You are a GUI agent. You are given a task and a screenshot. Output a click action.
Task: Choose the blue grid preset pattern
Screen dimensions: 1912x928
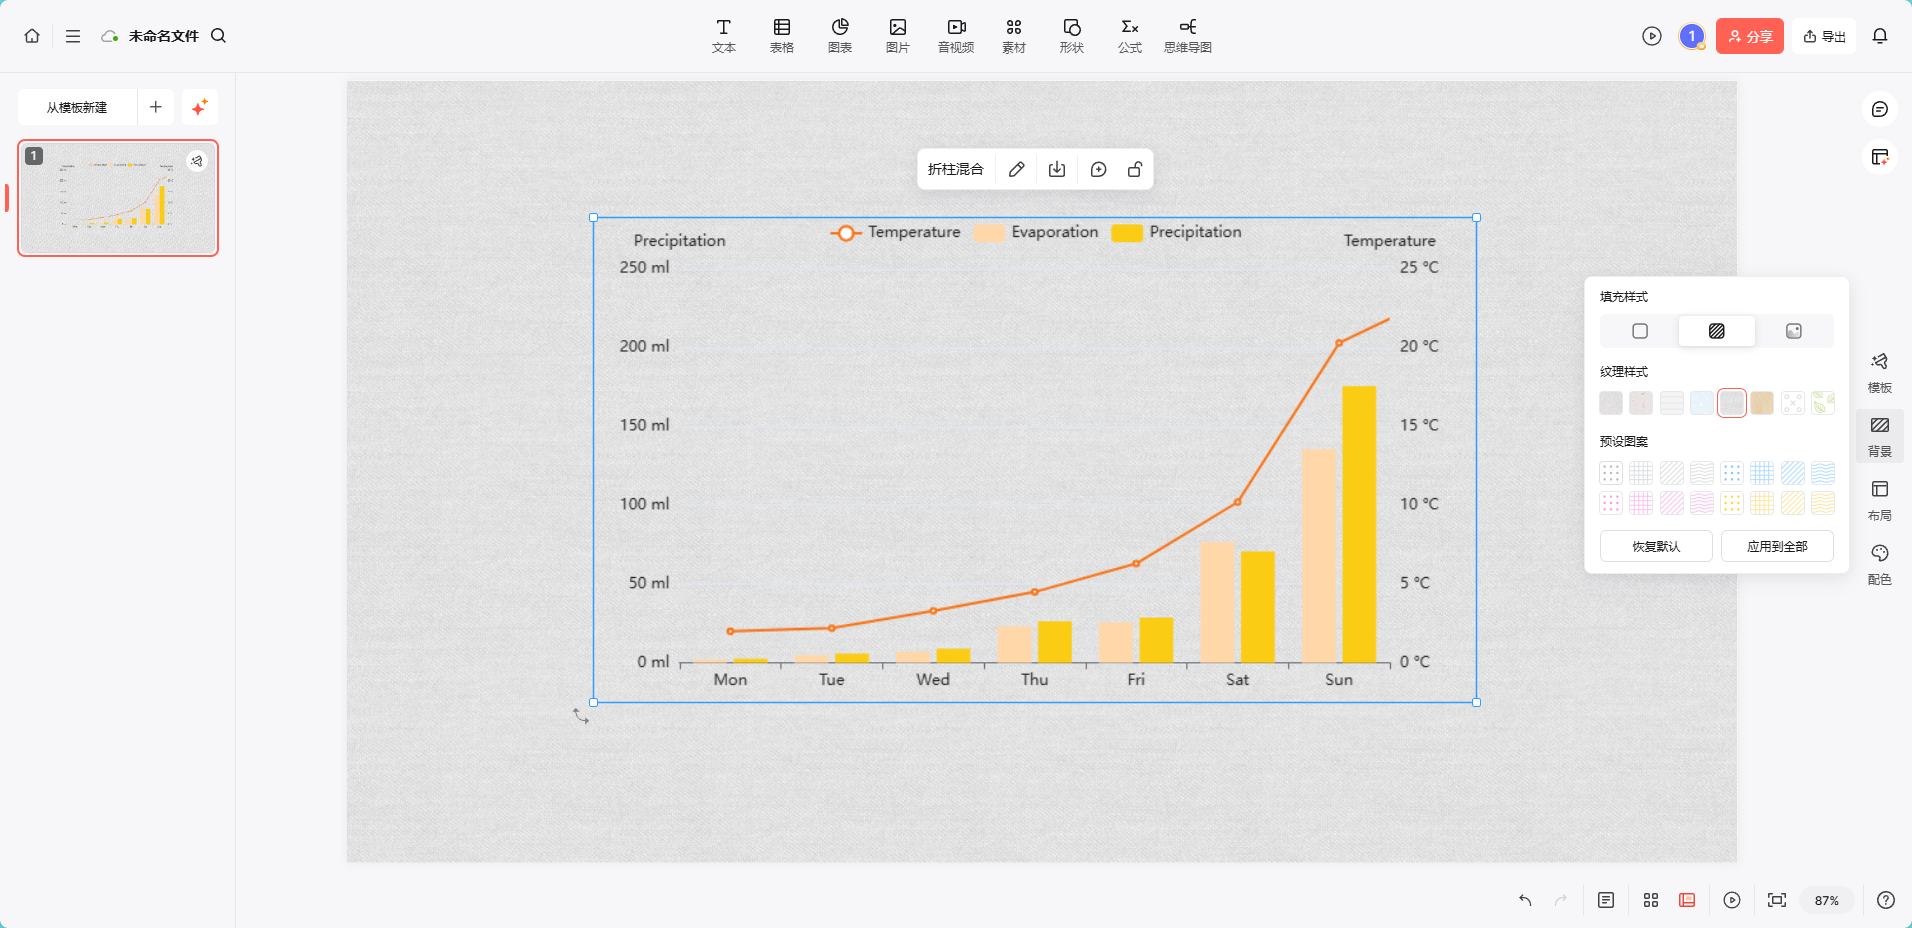point(1762,473)
